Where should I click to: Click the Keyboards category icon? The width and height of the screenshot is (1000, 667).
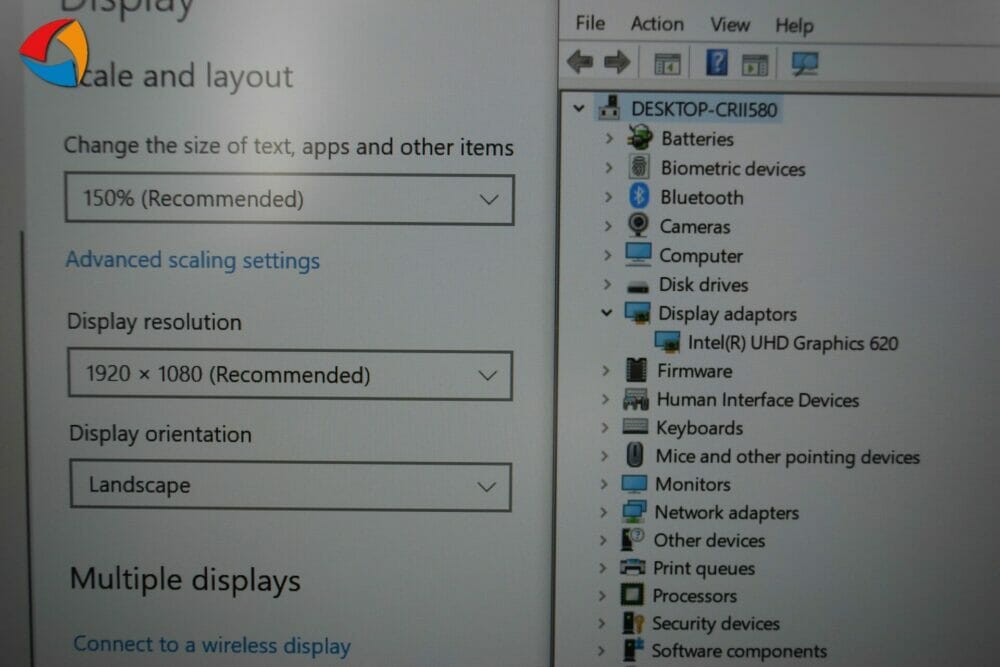635,427
